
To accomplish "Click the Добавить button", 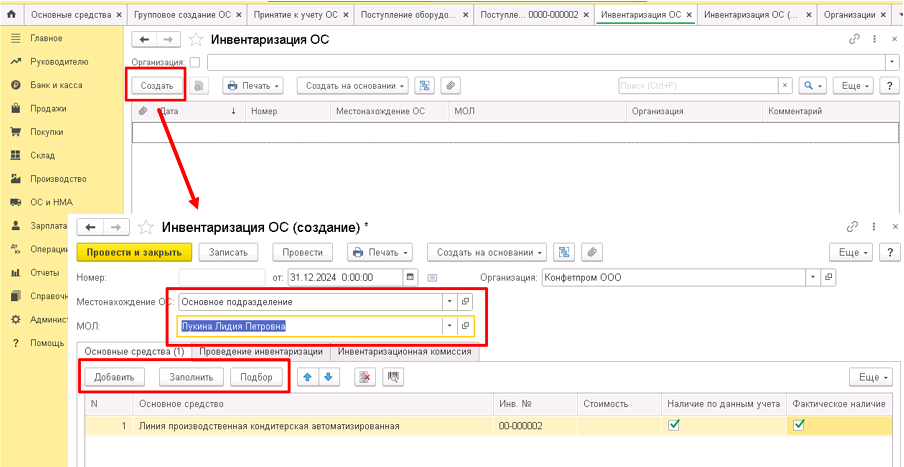I will click(114, 377).
